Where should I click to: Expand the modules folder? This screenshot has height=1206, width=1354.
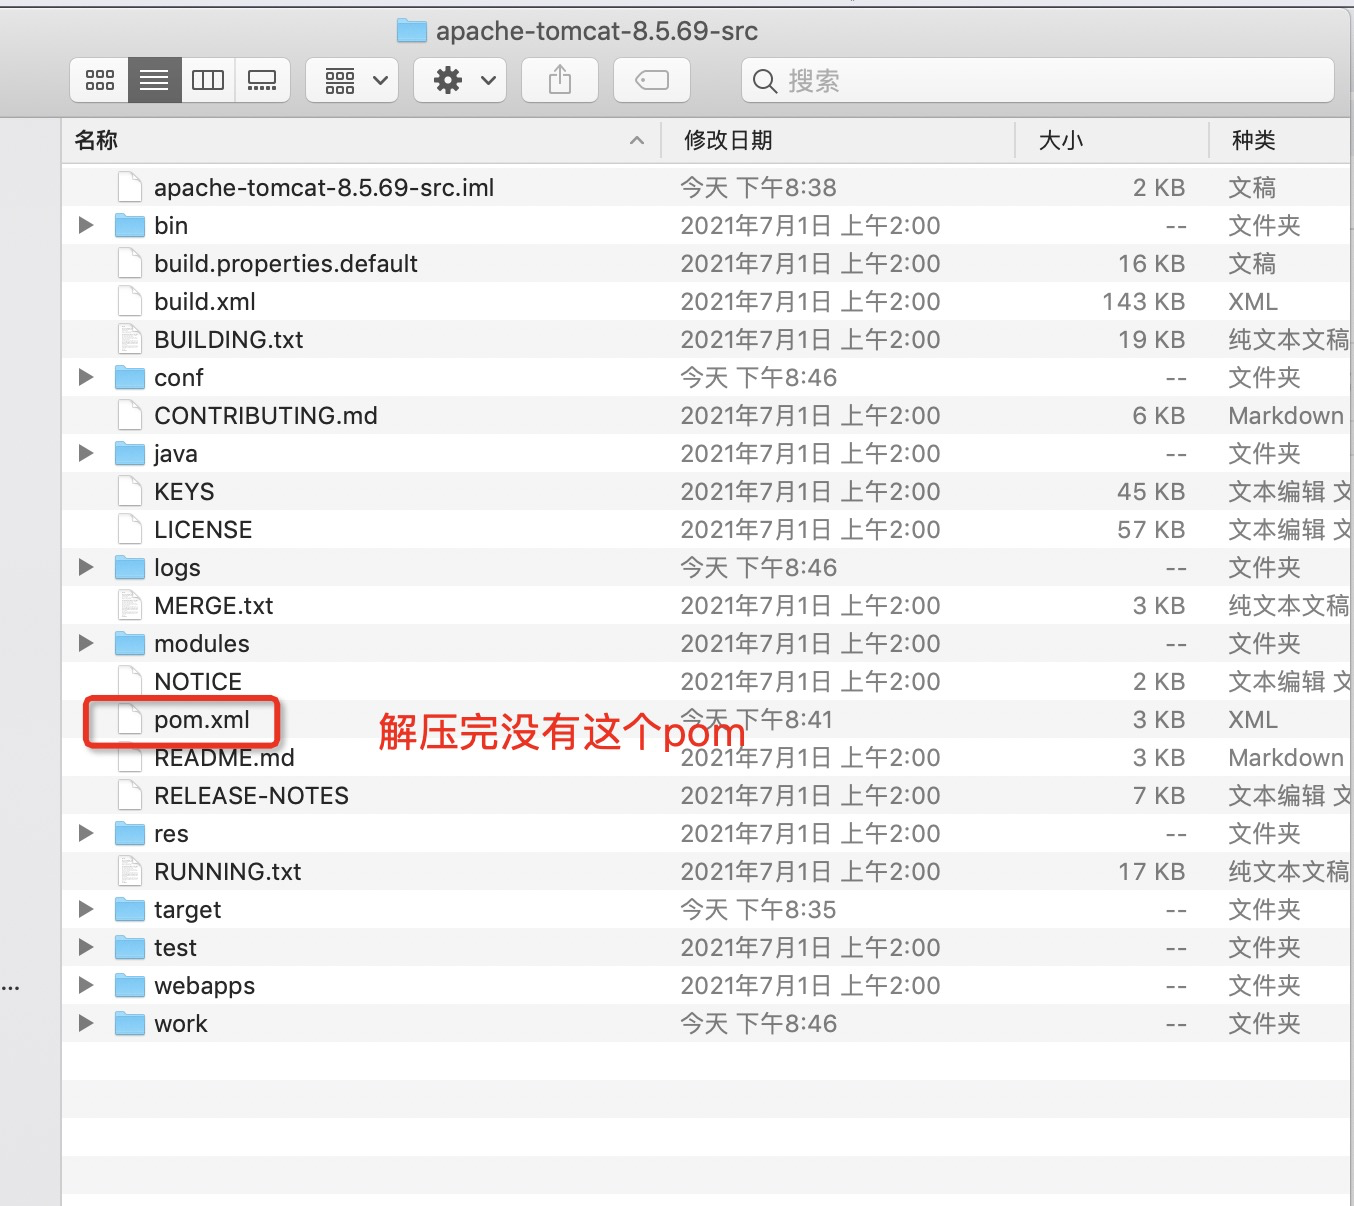click(86, 643)
